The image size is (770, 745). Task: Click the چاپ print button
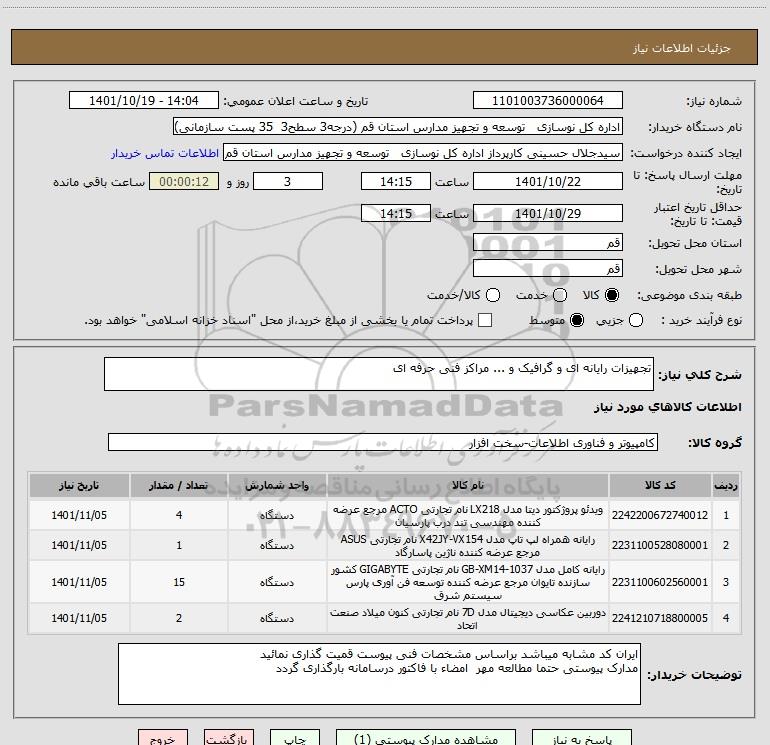coord(295,738)
